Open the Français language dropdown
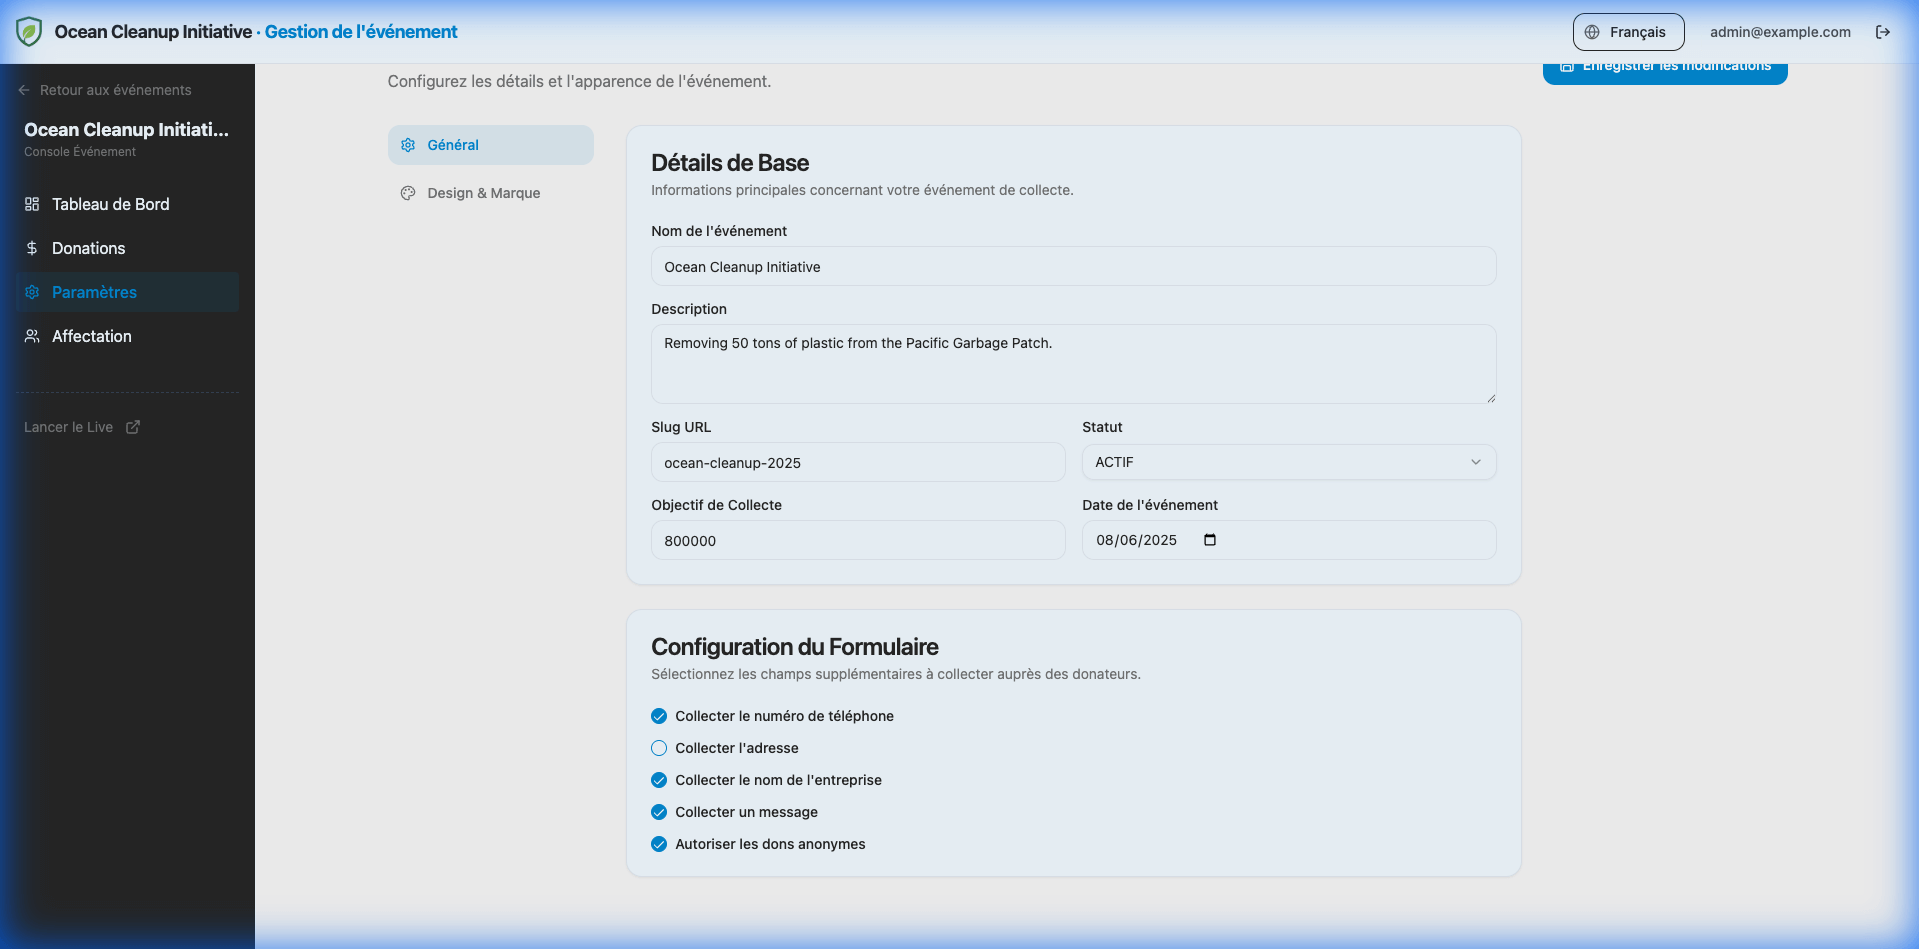The image size is (1919, 949). click(1628, 32)
